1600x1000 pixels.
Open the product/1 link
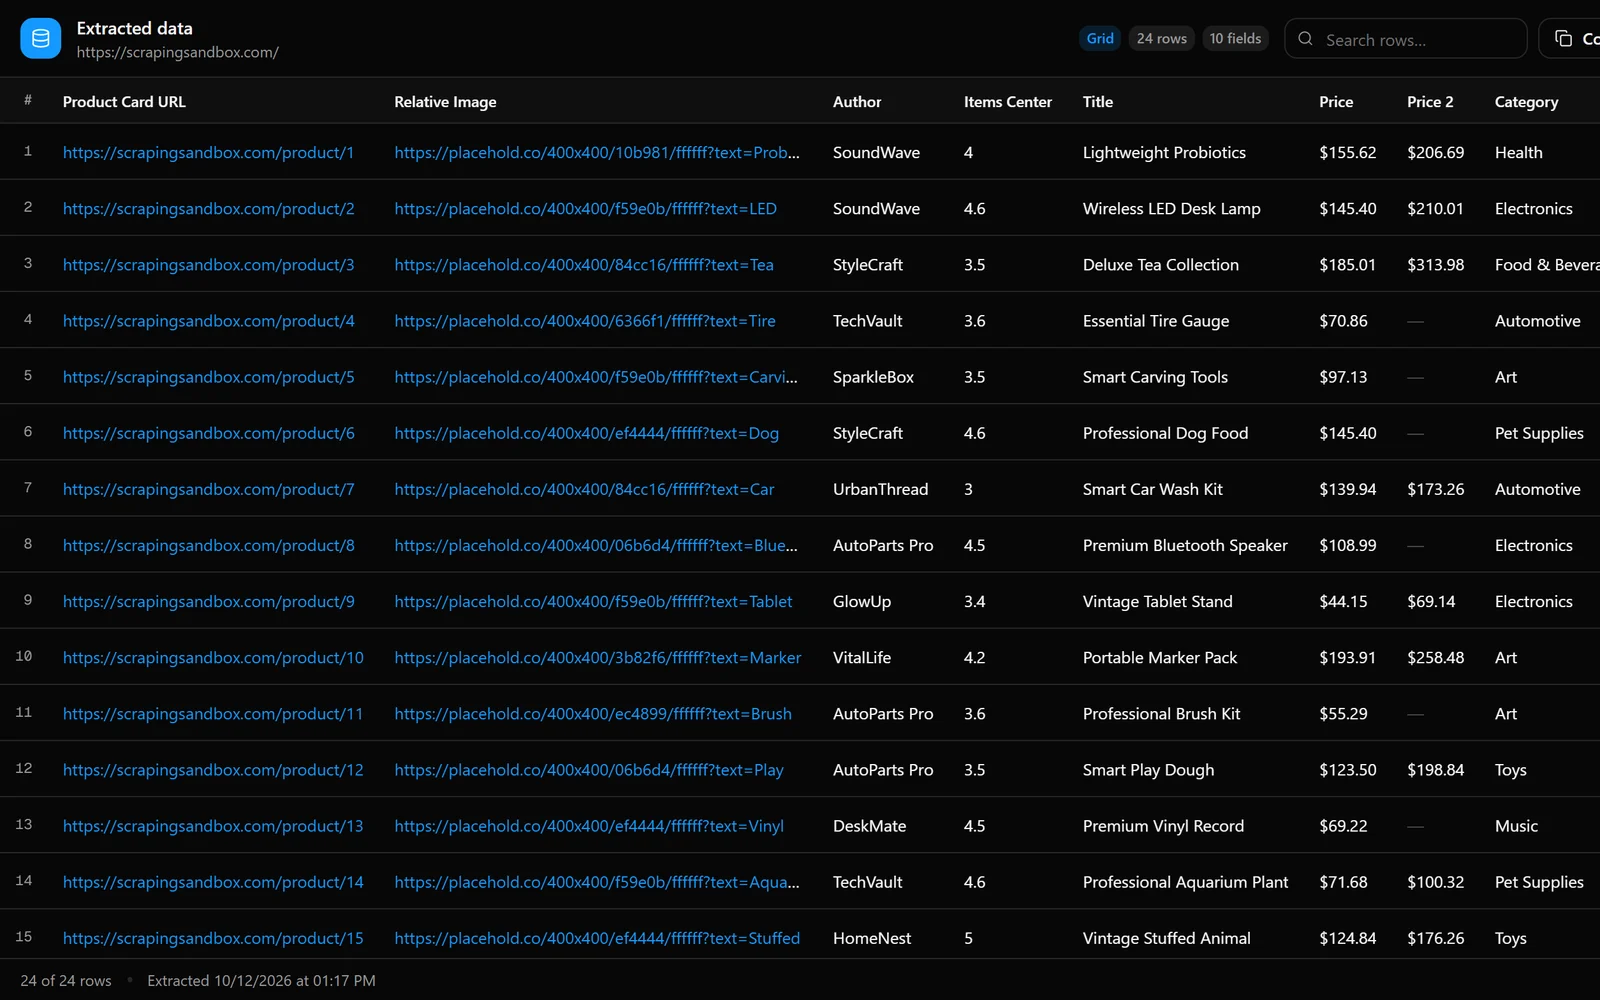click(208, 153)
